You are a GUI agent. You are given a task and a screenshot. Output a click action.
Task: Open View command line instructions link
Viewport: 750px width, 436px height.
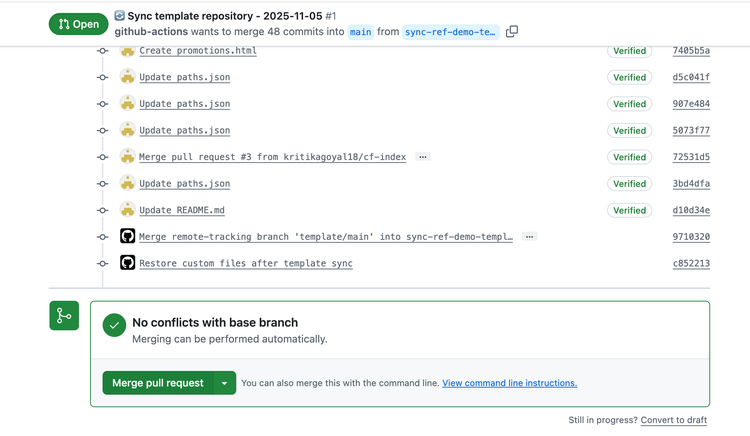tap(509, 383)
